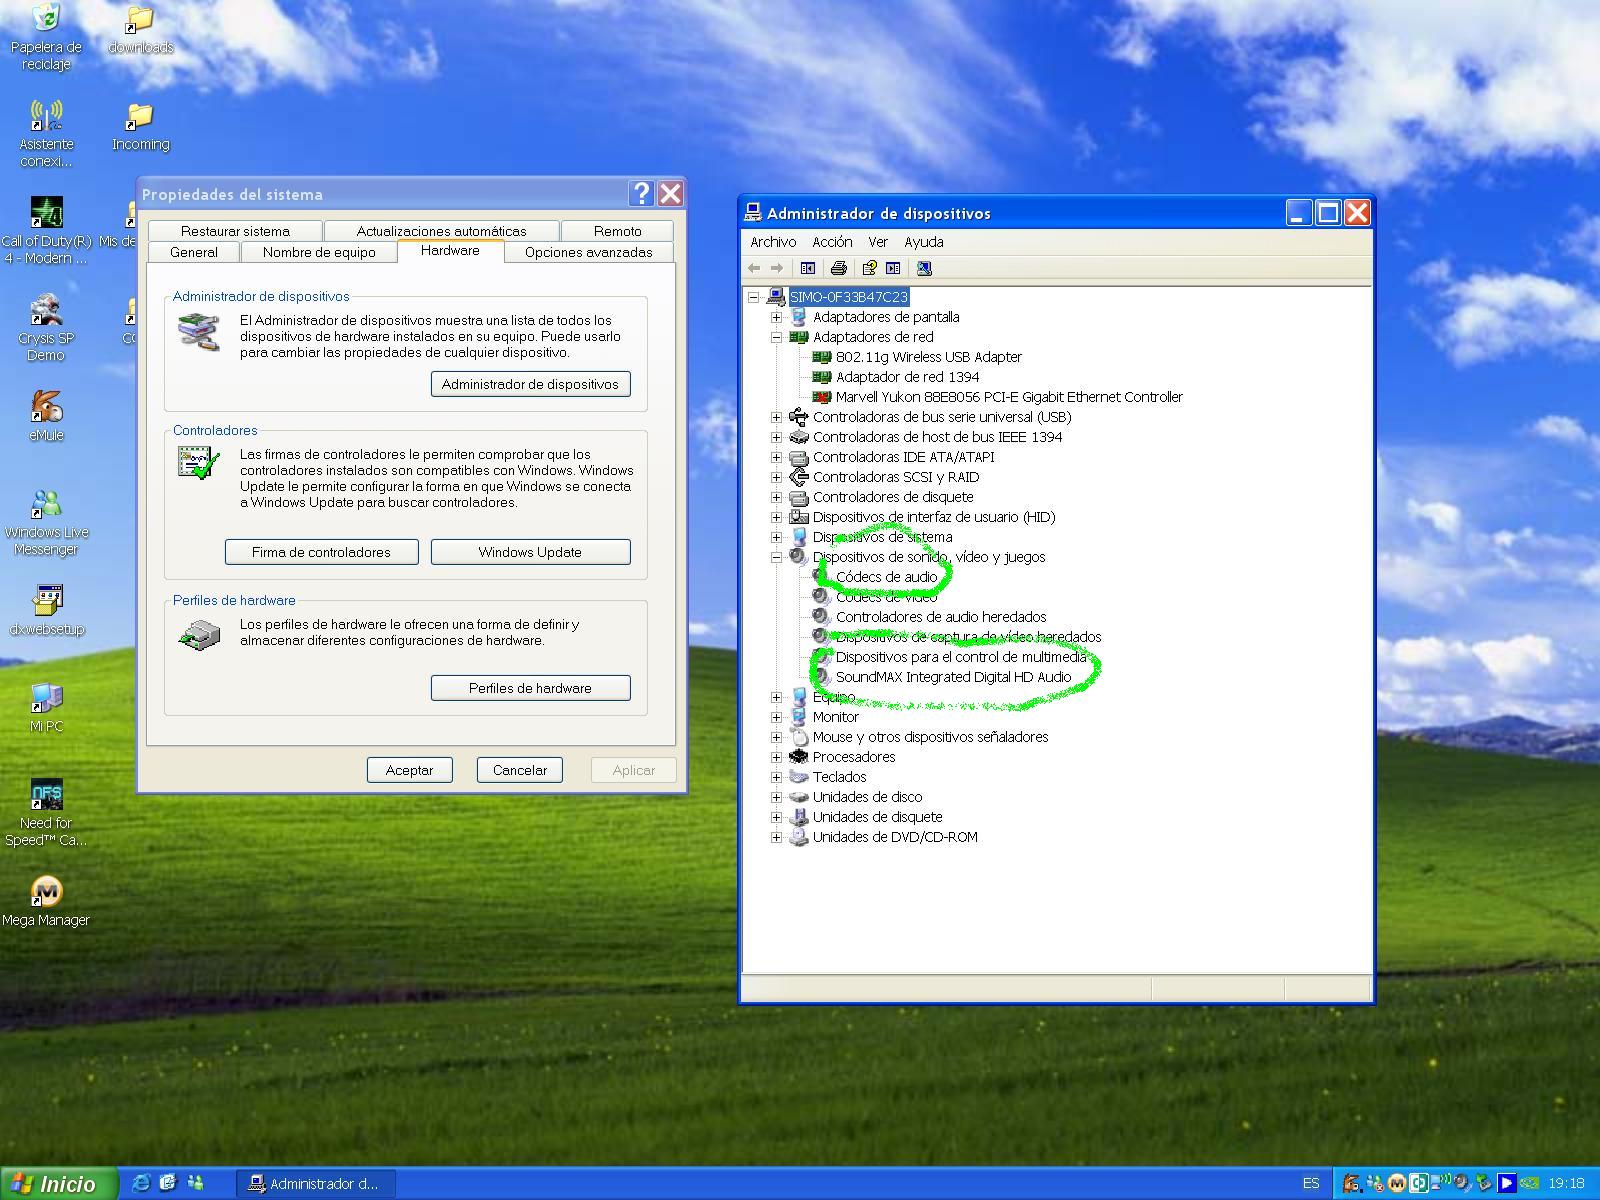1600x1200 pixels.
Task: Select the Crysis SP Demo desktop shortcut
Action: 46,329
